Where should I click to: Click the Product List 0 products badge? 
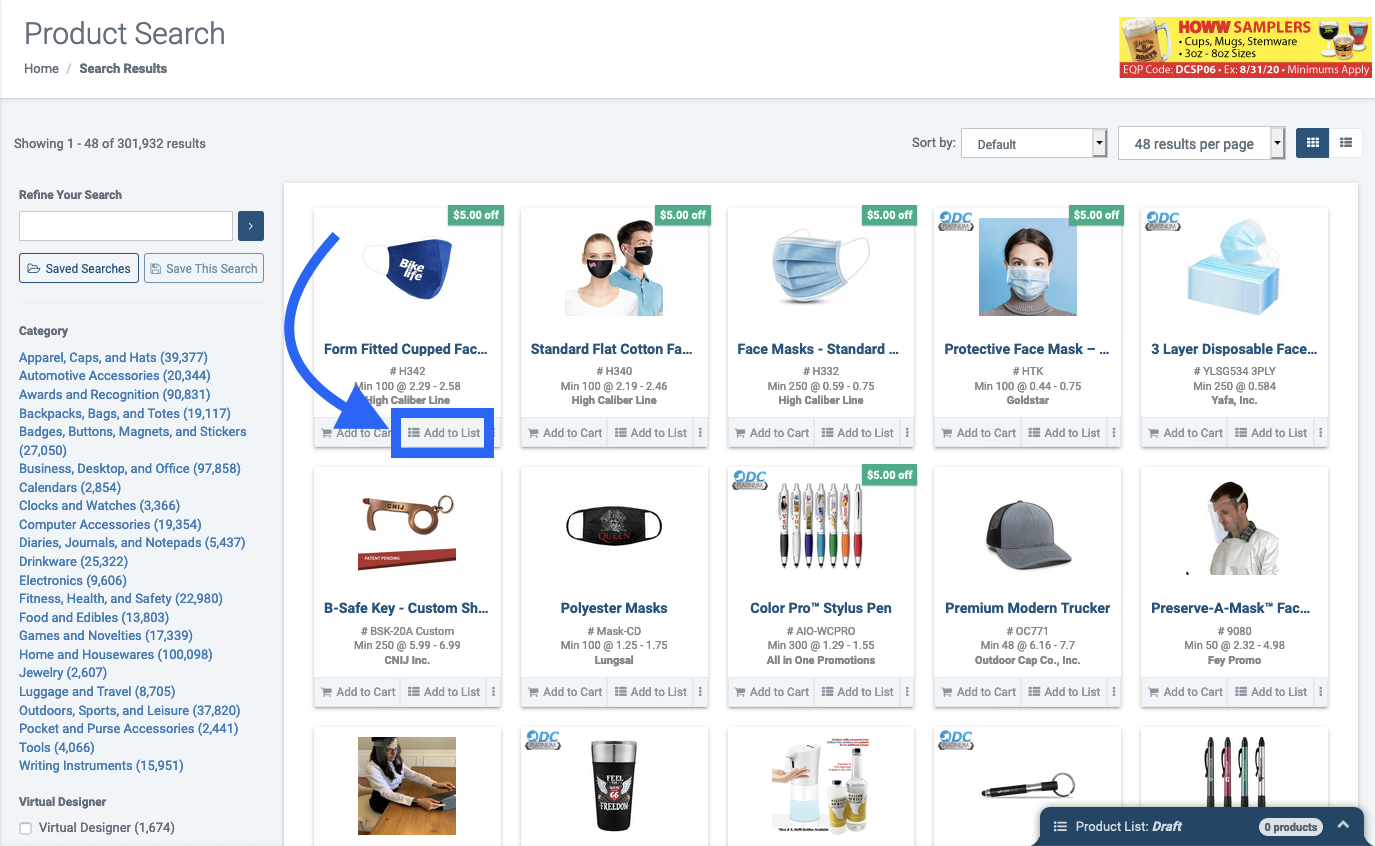[1290, 827]
